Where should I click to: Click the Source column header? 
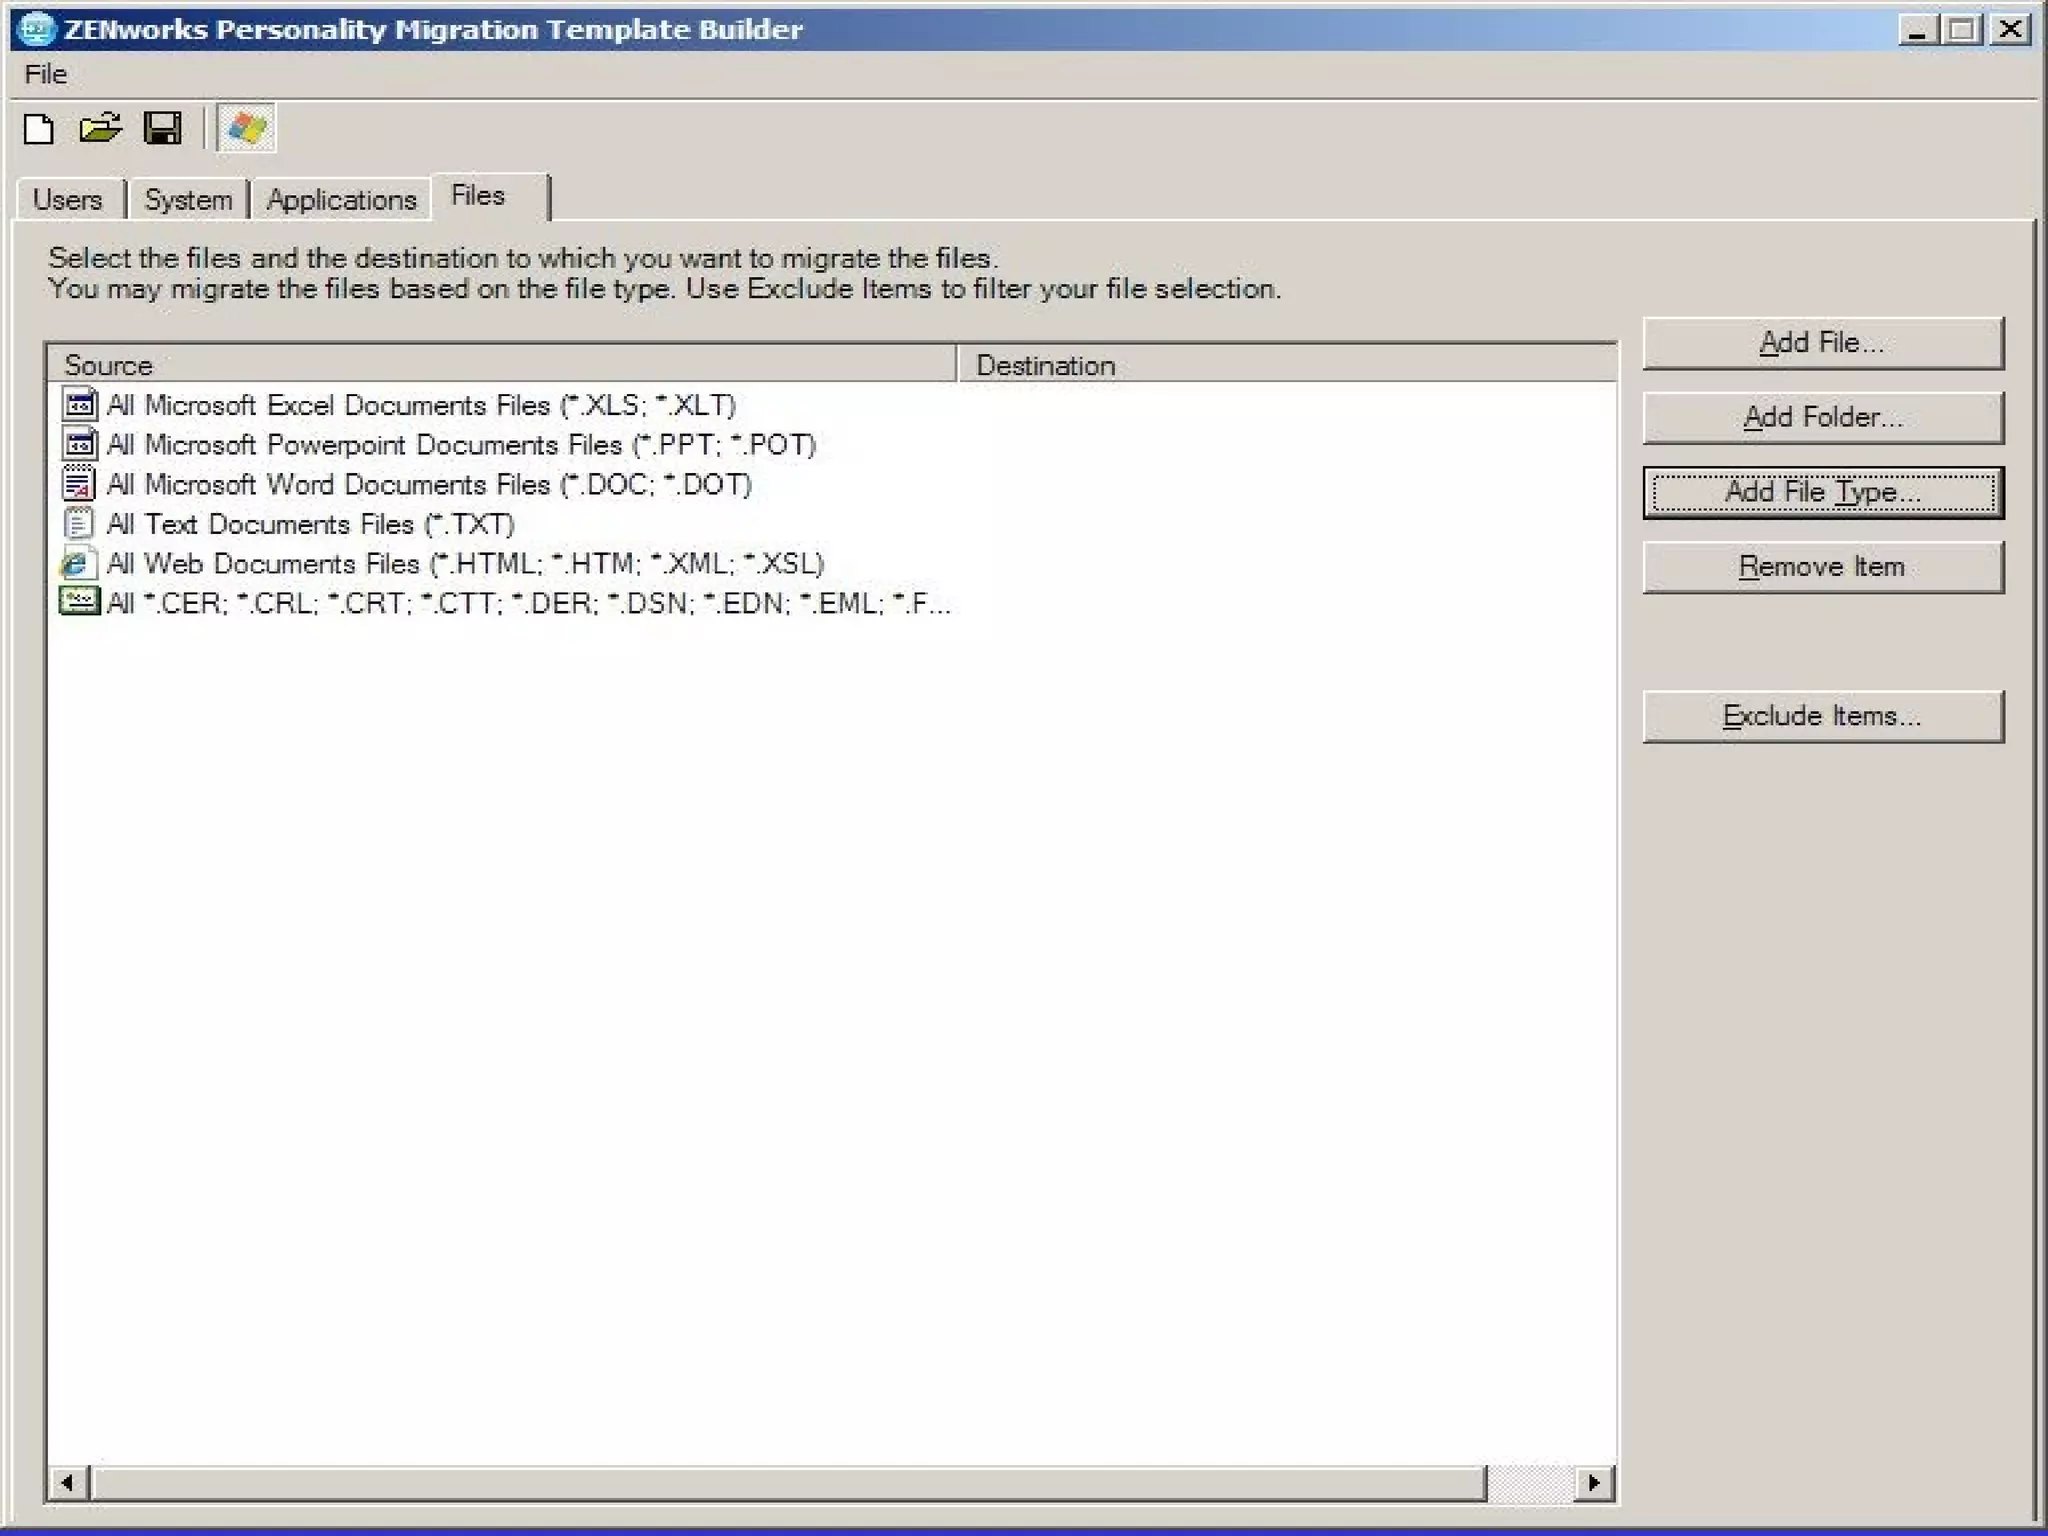(500, 365)
